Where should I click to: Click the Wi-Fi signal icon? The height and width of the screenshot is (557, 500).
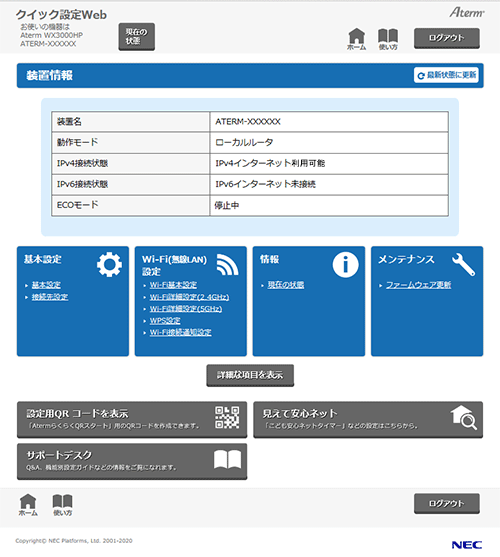228,264
